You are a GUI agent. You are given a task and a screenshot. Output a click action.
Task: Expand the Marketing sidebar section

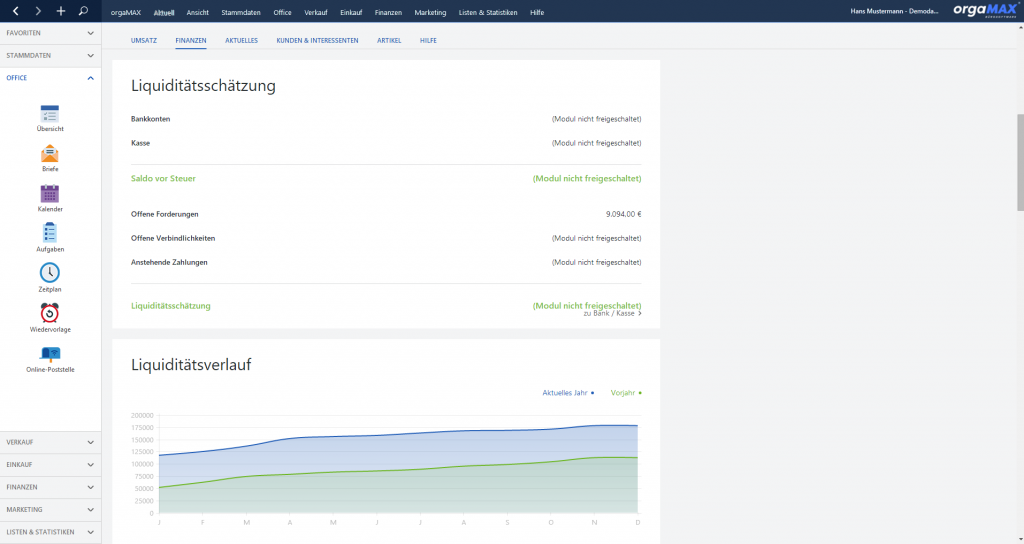pos(50,509)
